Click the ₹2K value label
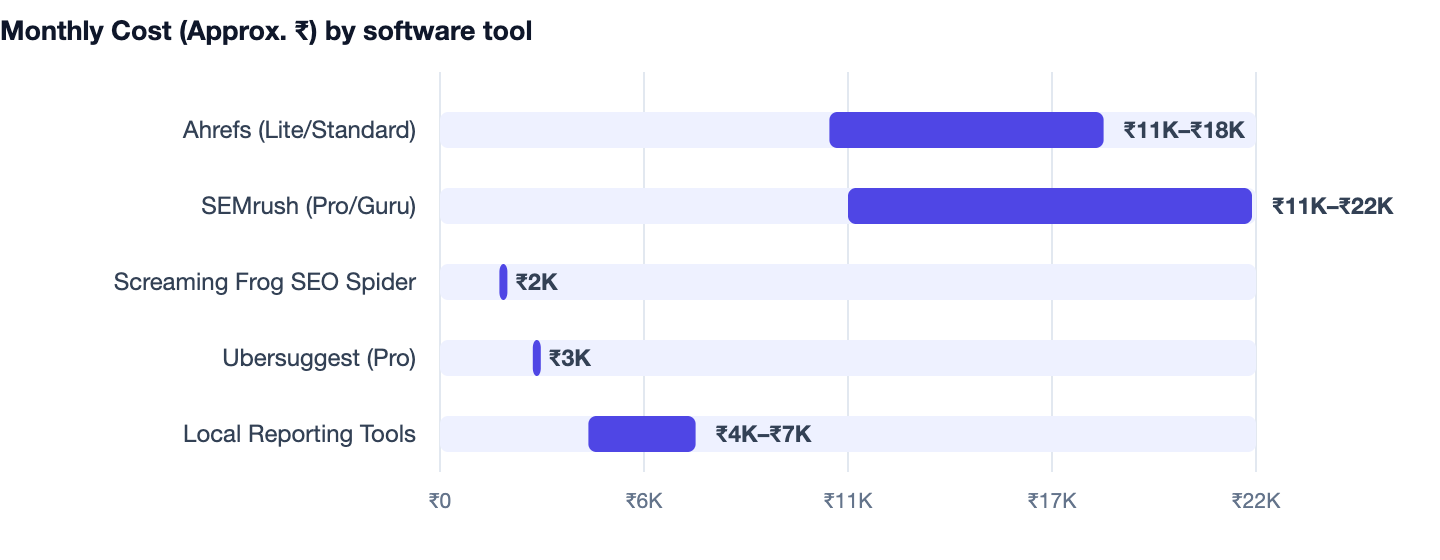The height and width of the screenshot is (560, 1440). 536,282
